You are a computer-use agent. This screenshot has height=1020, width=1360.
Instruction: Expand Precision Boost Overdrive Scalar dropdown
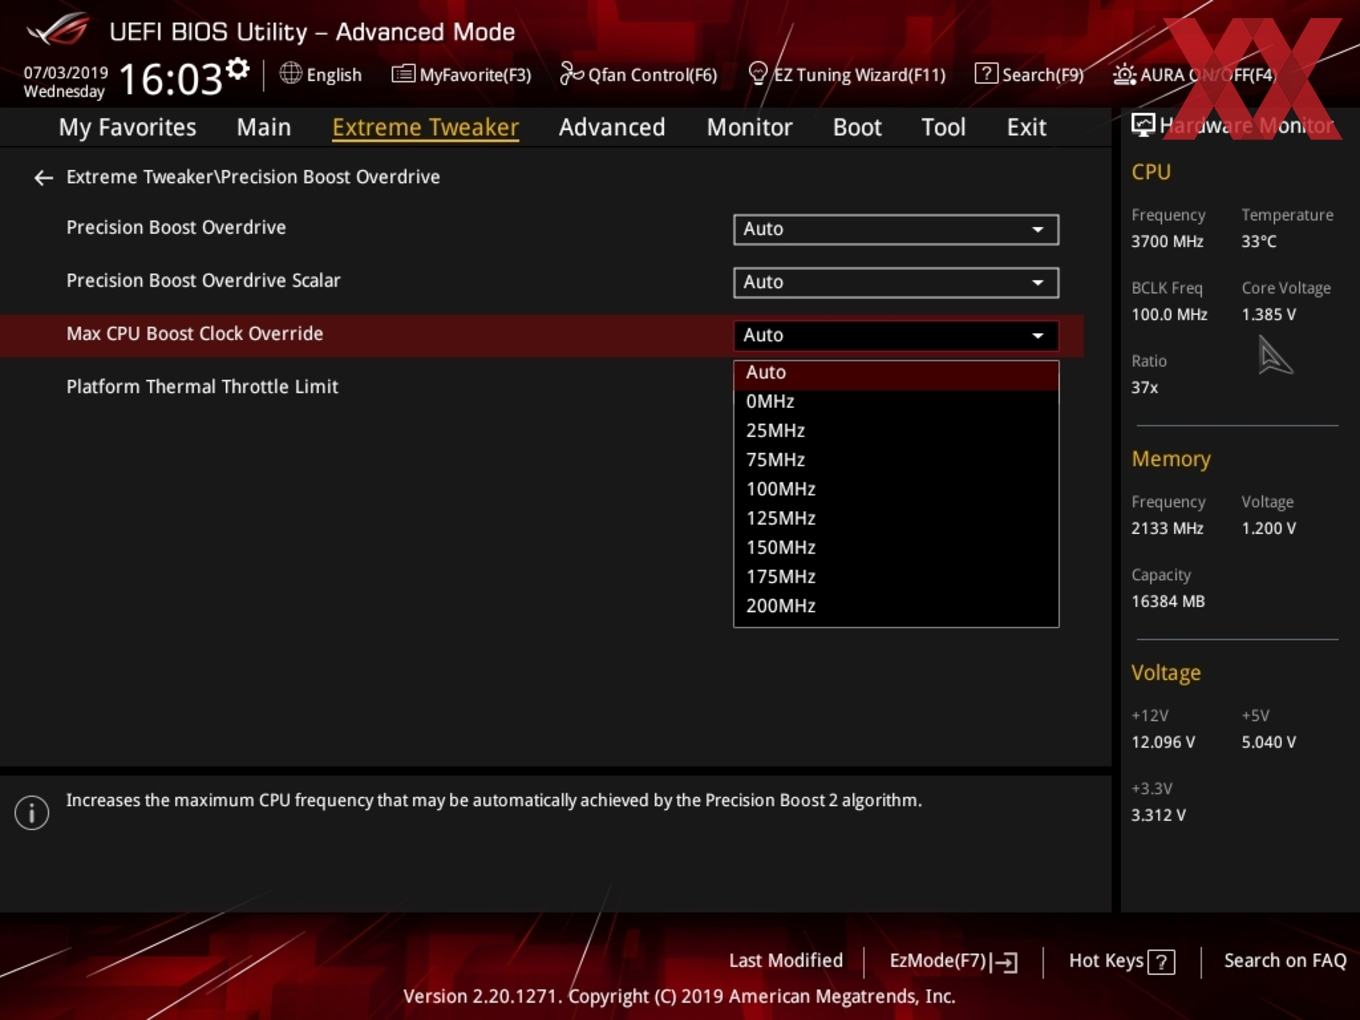tap(896, 282)
